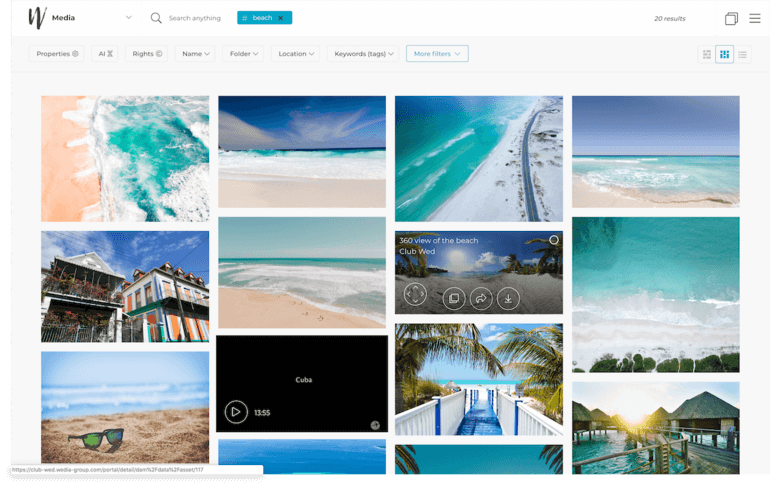
Task: Open the AI filter
Action: point(105,54)
